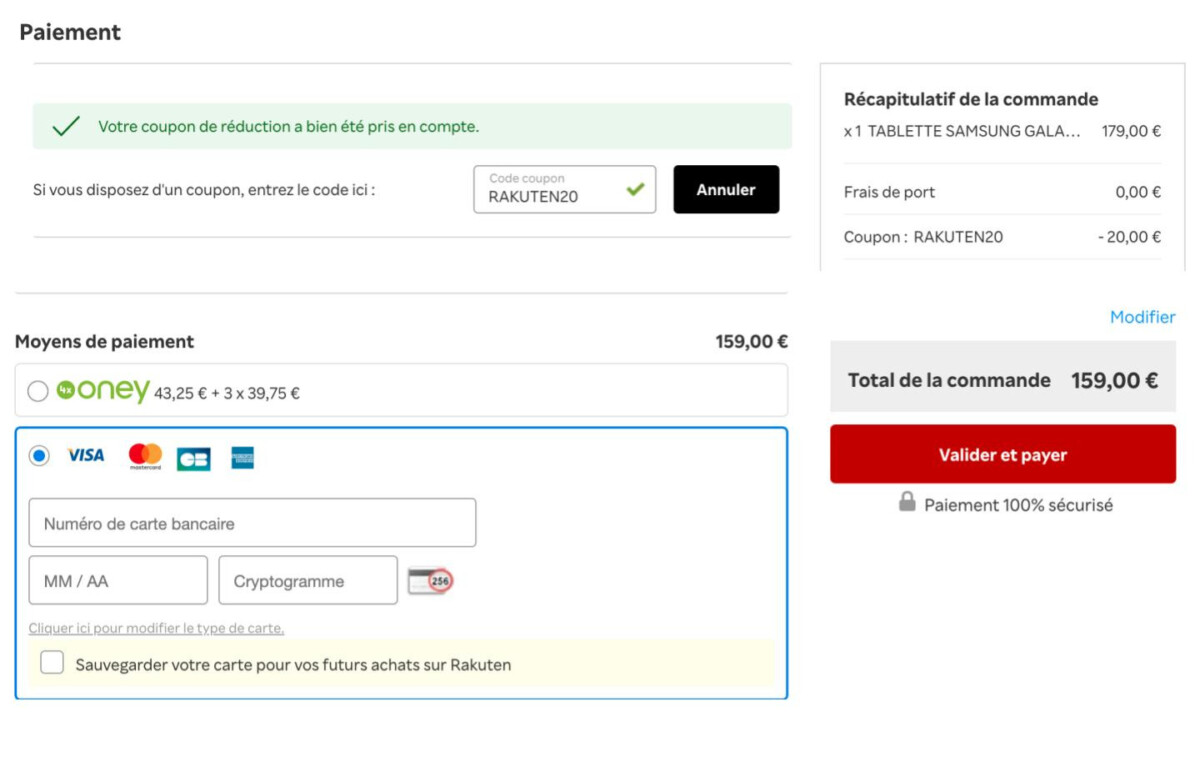The image size is (1200, 777).
Task: Click the save card label text
Action: (x=293, y=665)
